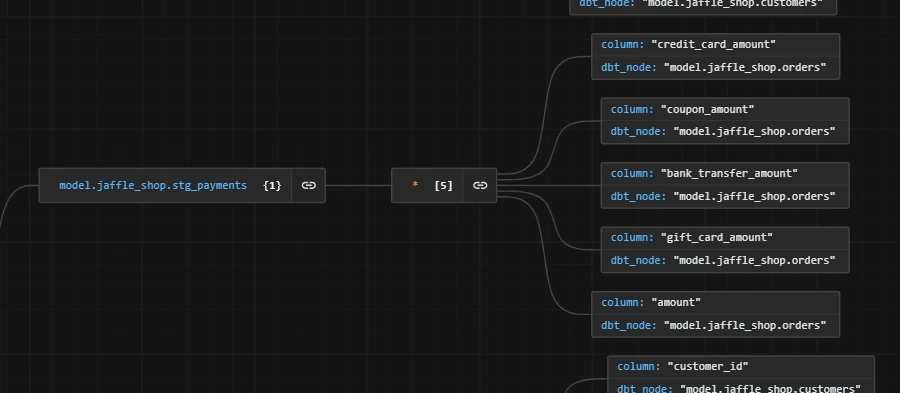Click the column key beside "coupon_amount"
900x393 pixels.
(632, 109)
